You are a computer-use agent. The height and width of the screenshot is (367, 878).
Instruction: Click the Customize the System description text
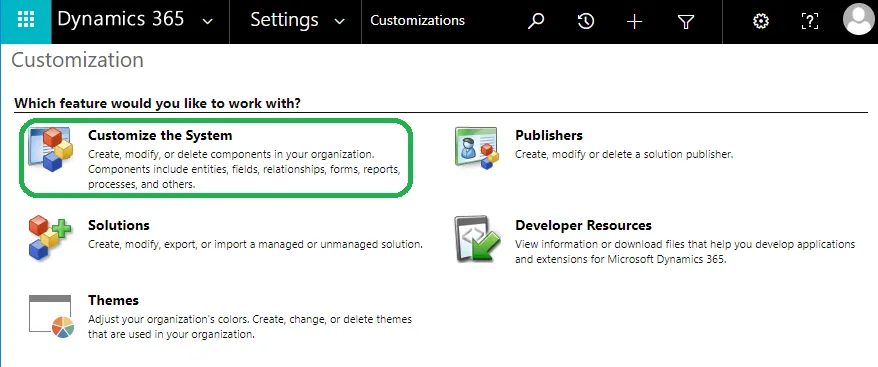(244, 169)
